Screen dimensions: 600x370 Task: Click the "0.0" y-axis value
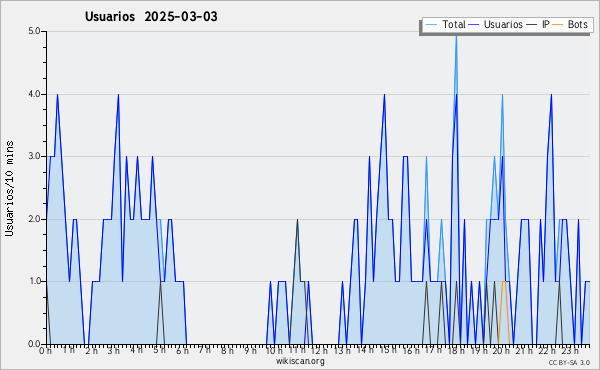click(34, 344)
